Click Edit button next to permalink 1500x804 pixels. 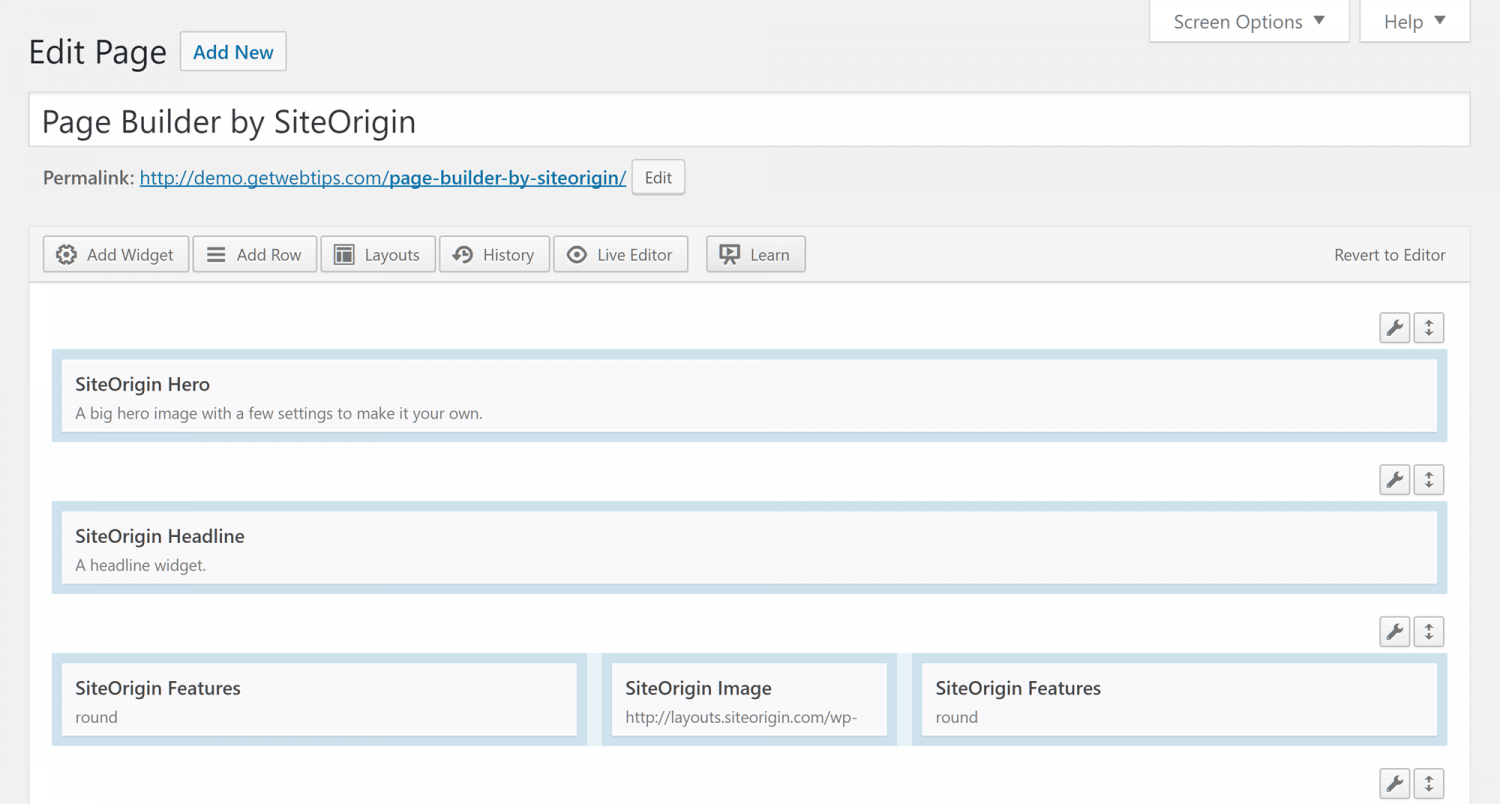[658, 178]
